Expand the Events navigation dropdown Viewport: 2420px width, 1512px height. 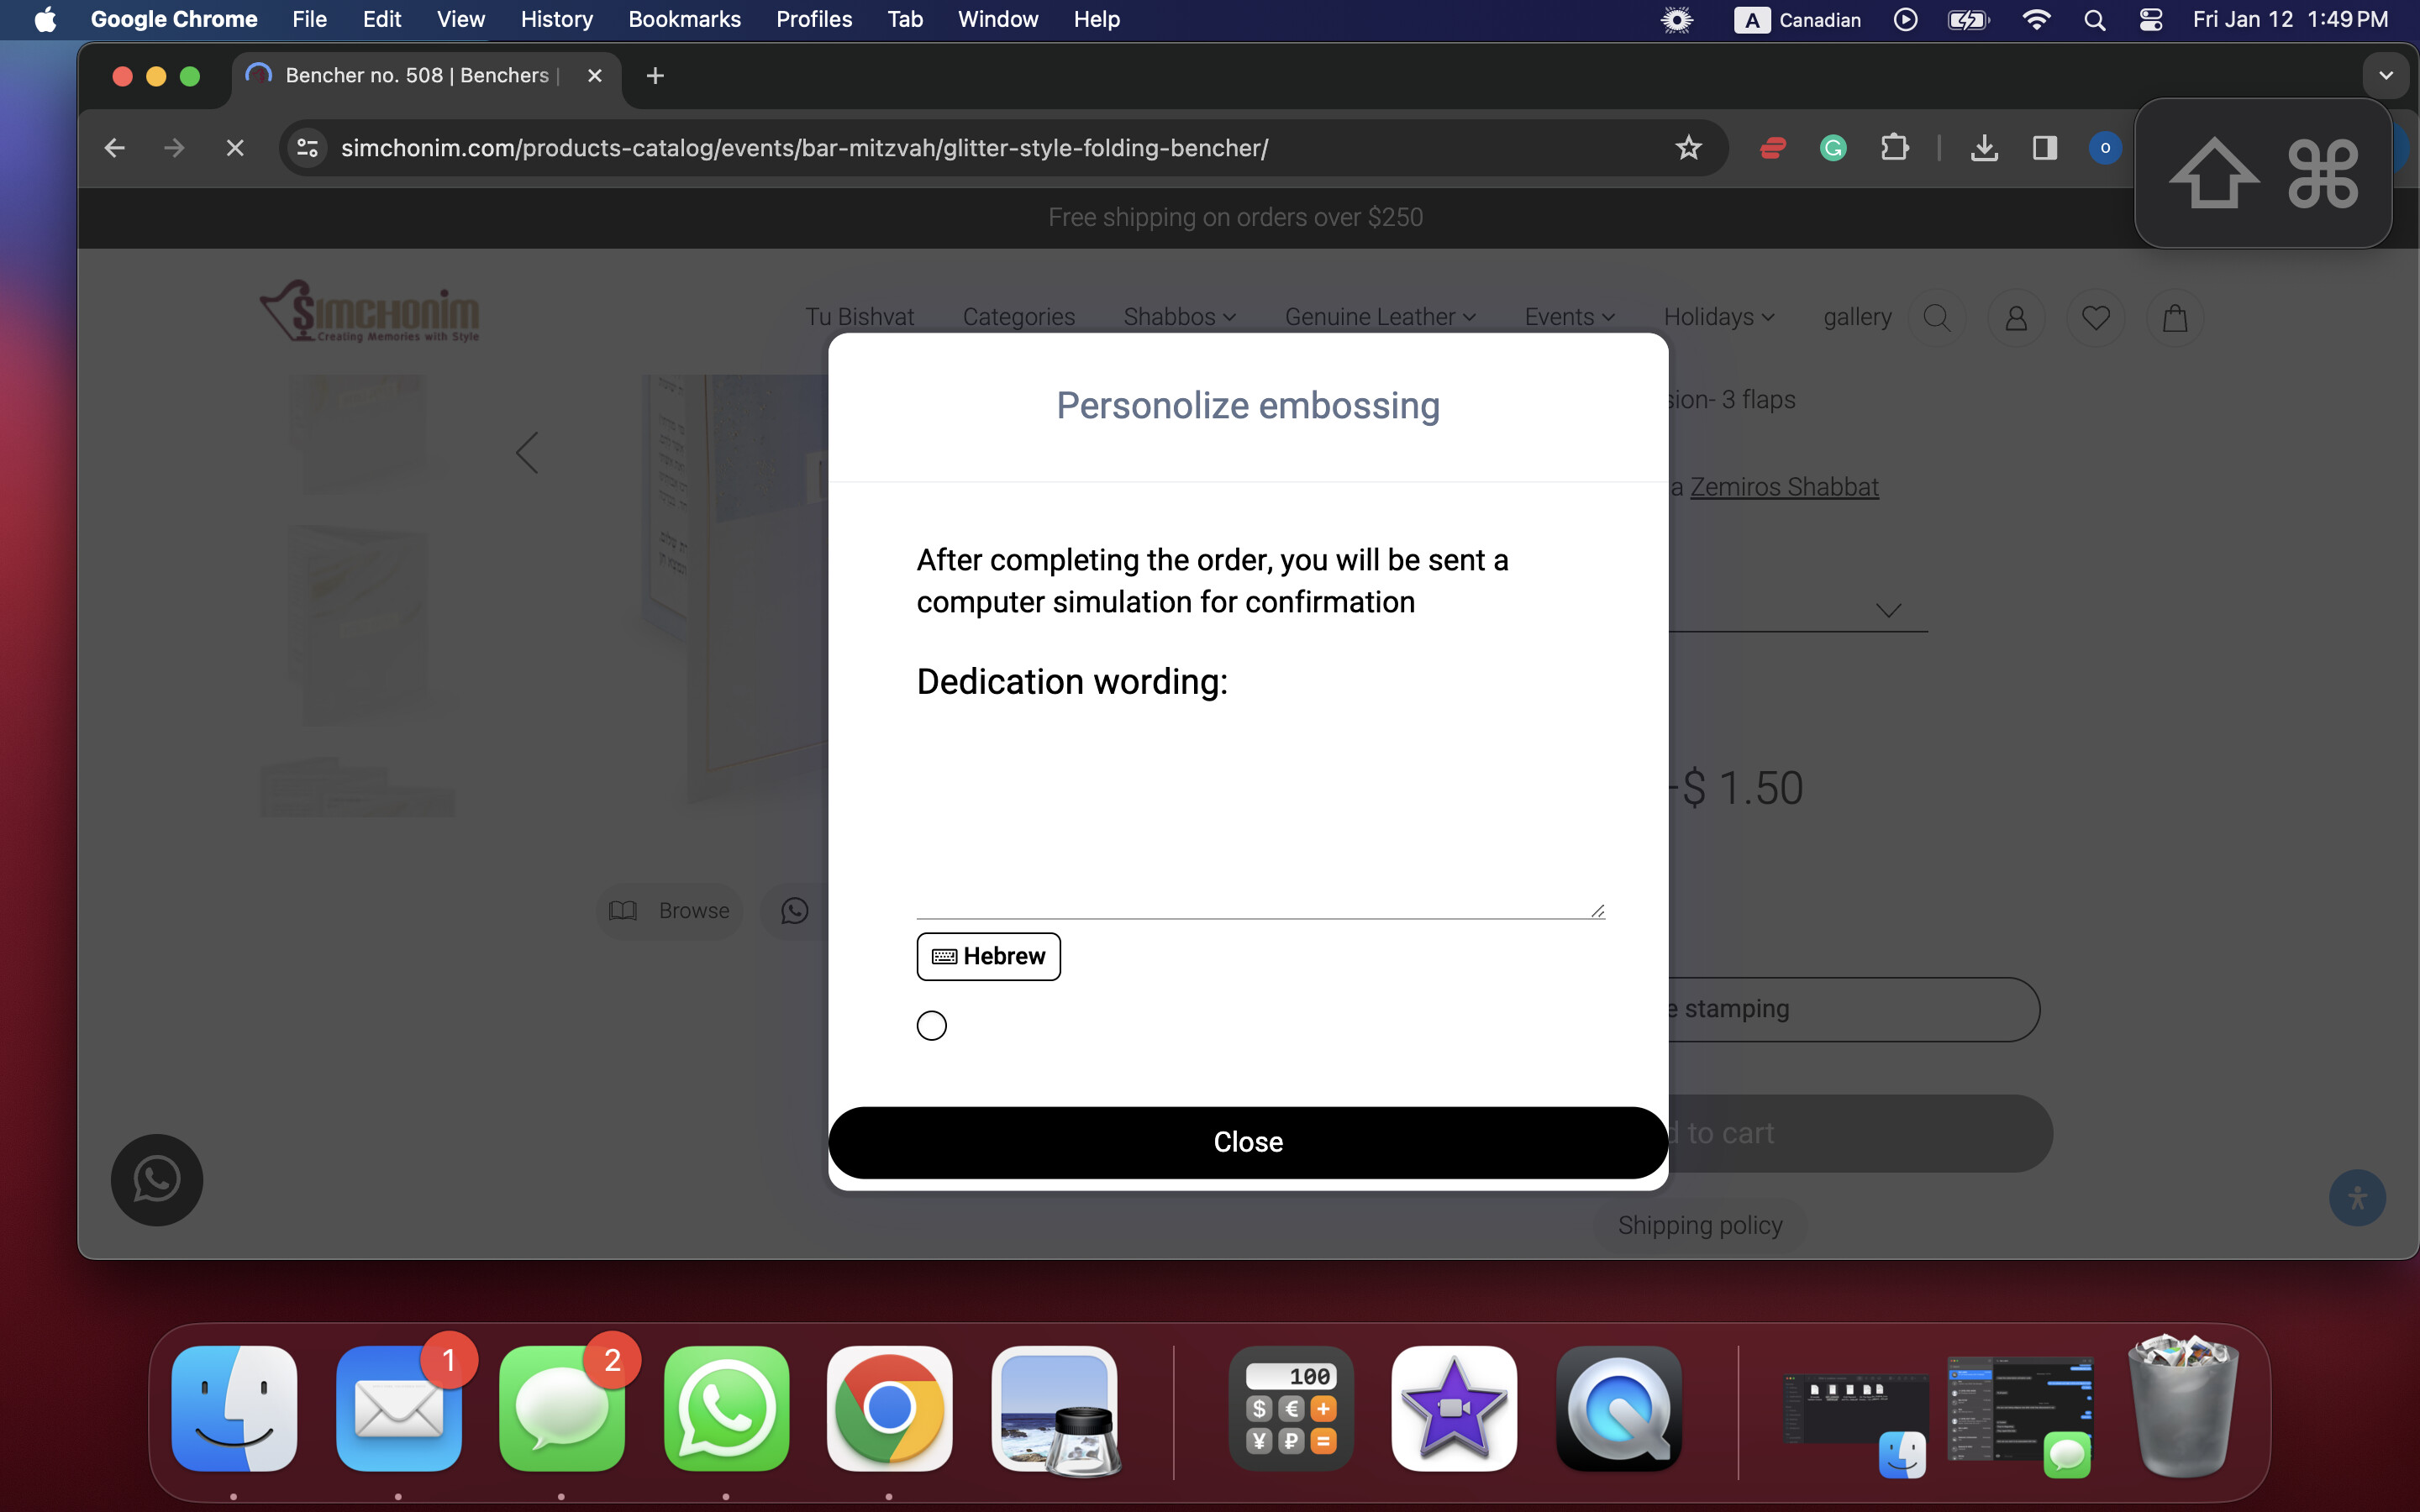coord(1569,317)
